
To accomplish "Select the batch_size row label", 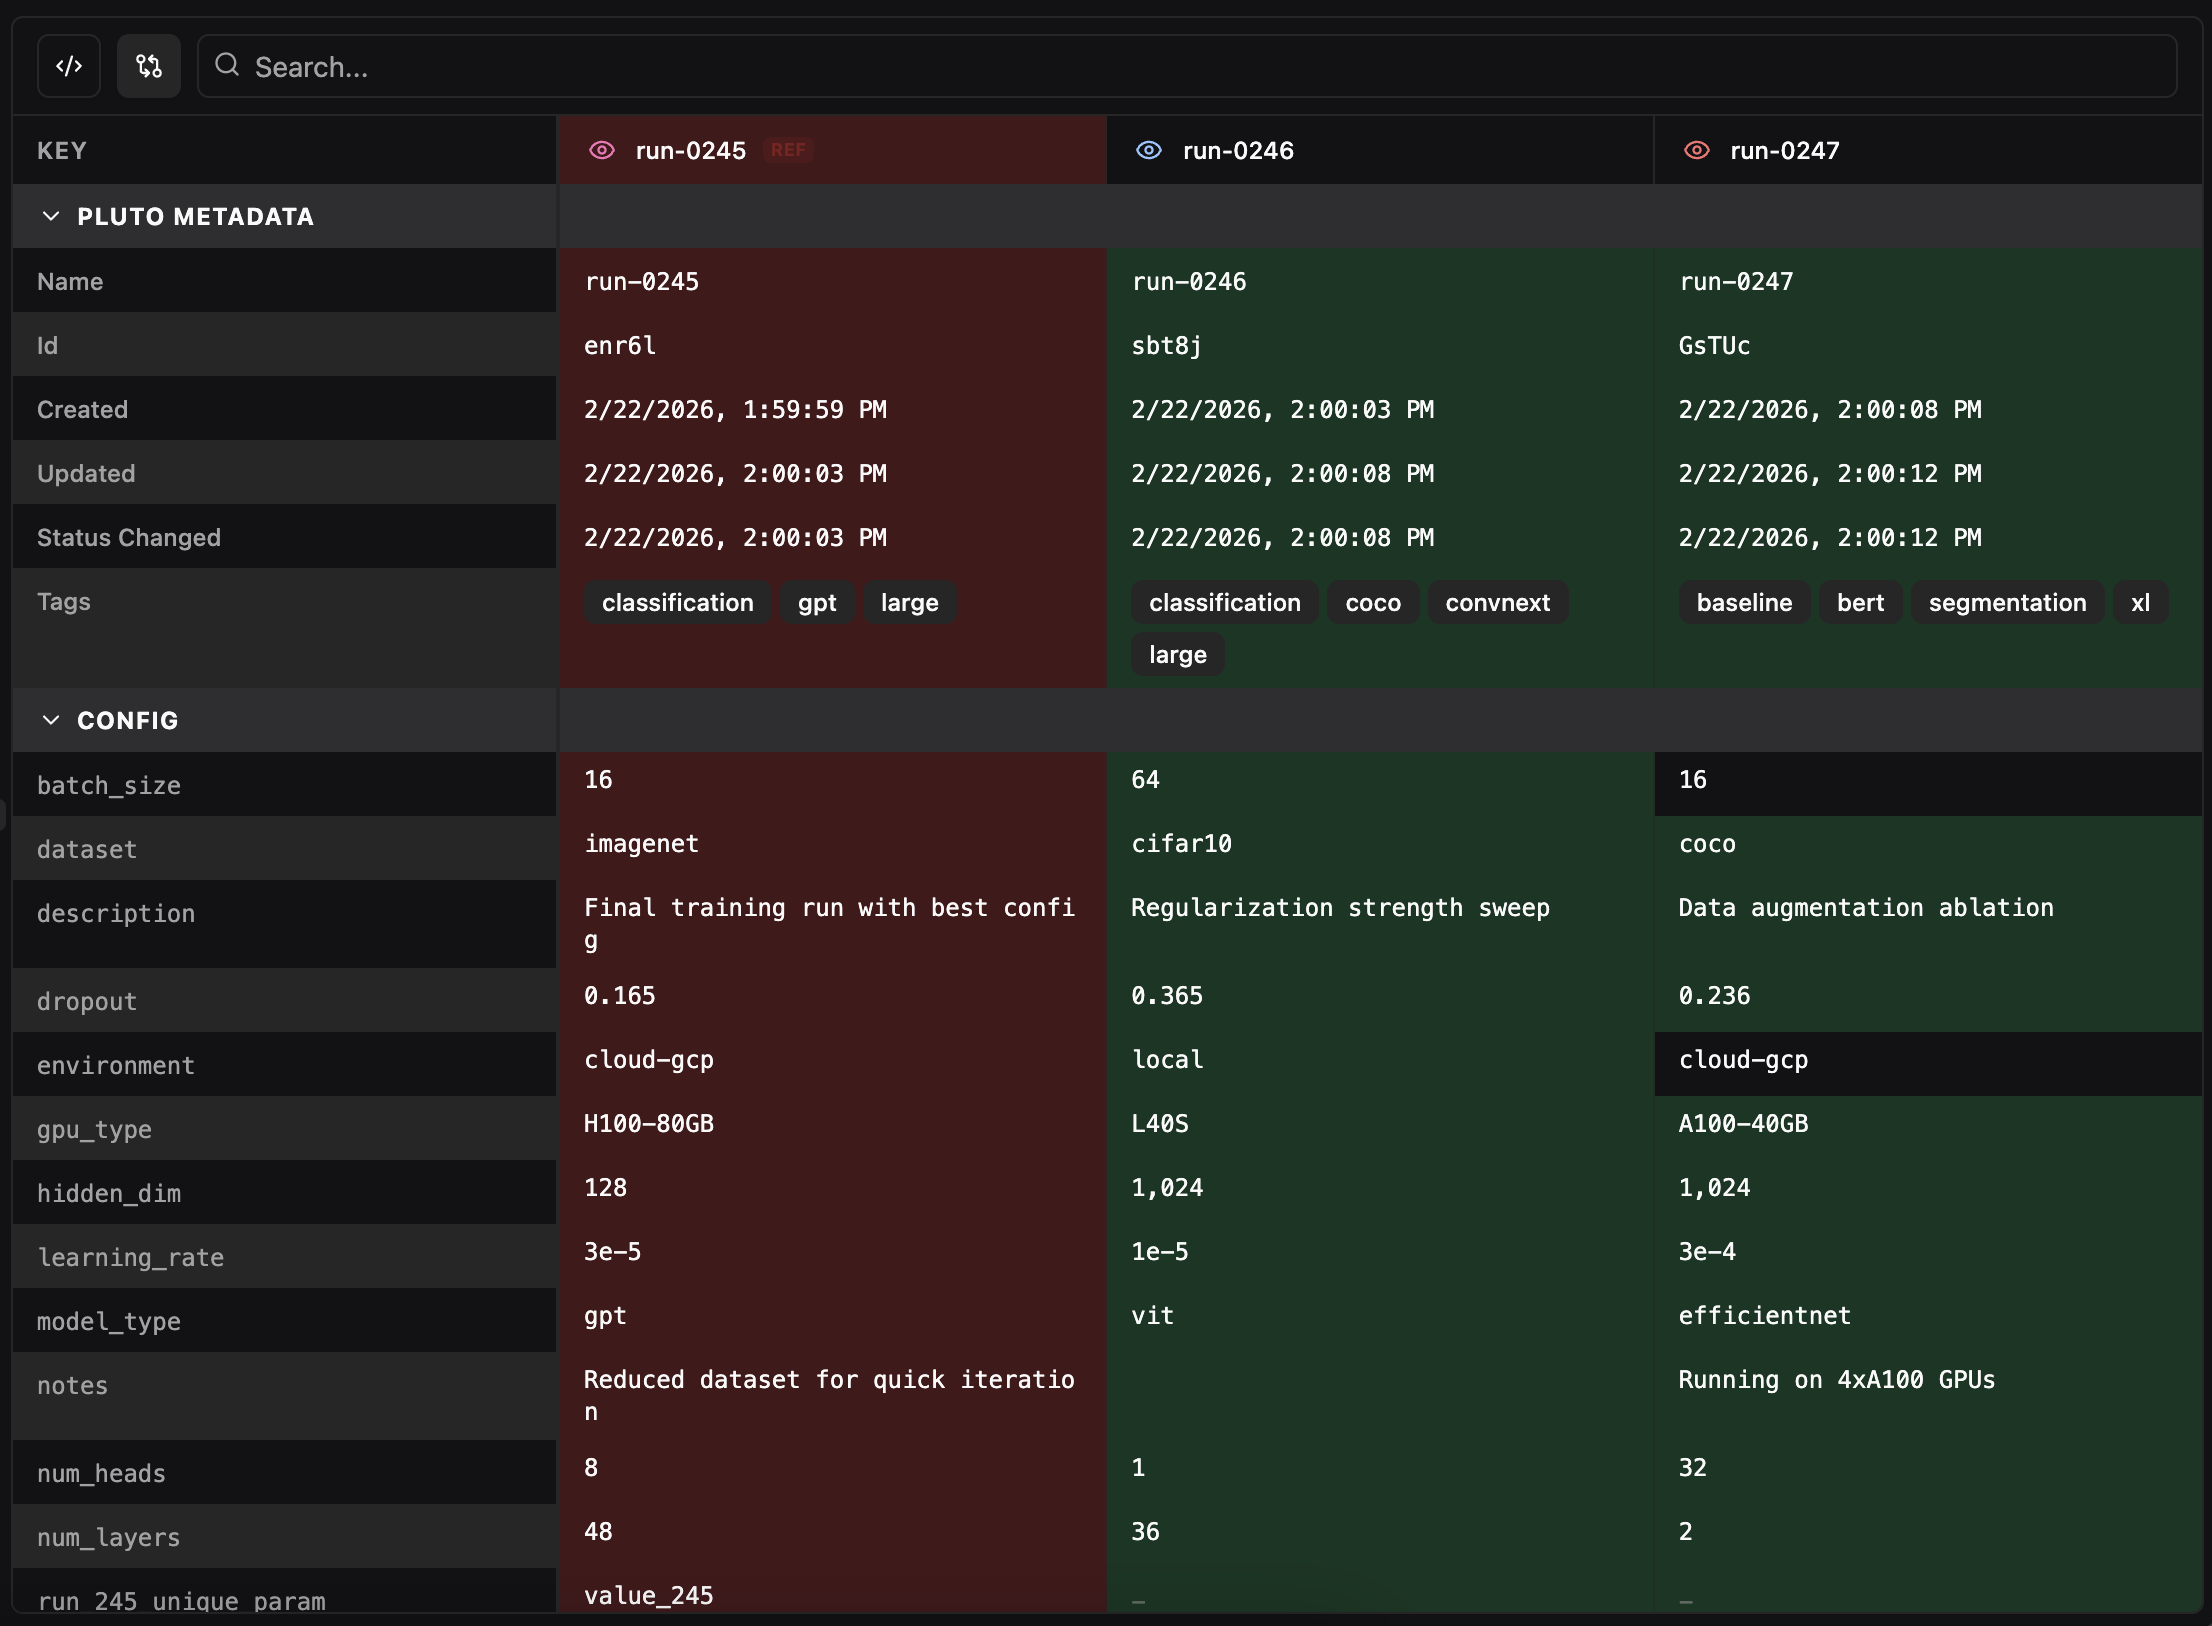I will (x=109, y=785).
